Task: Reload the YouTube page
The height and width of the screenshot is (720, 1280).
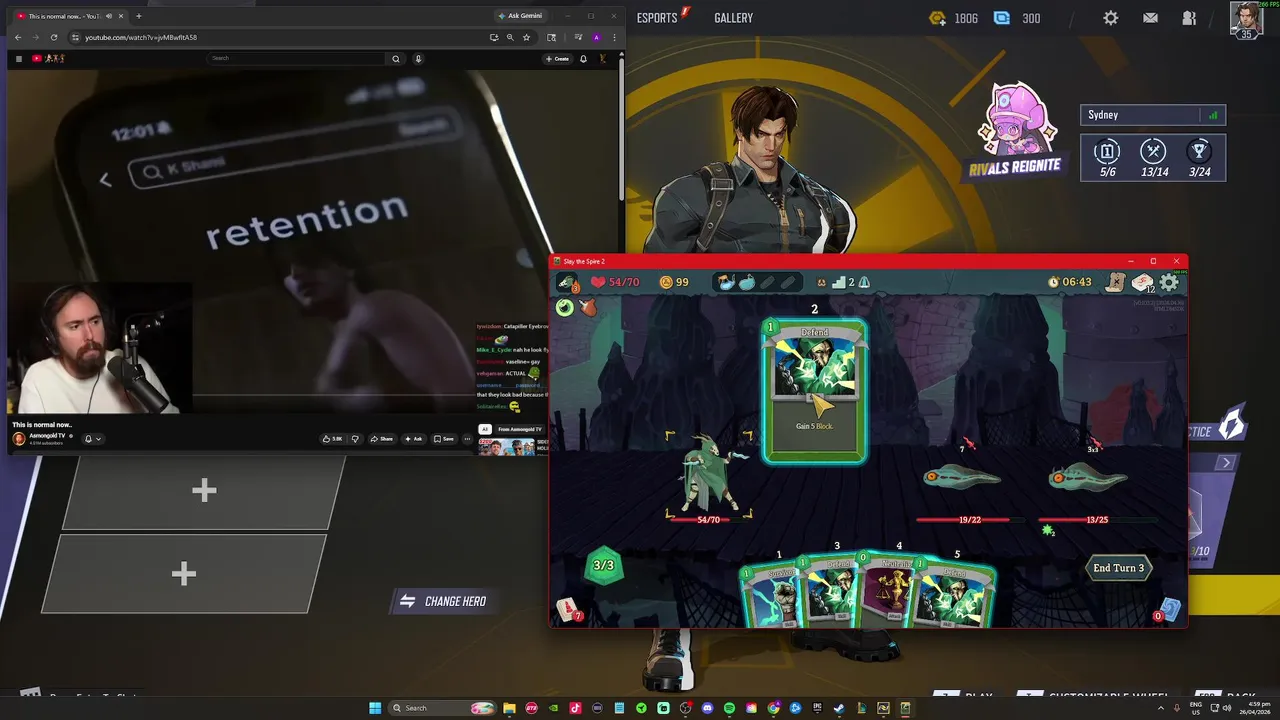Action: (x=54, y=37)
